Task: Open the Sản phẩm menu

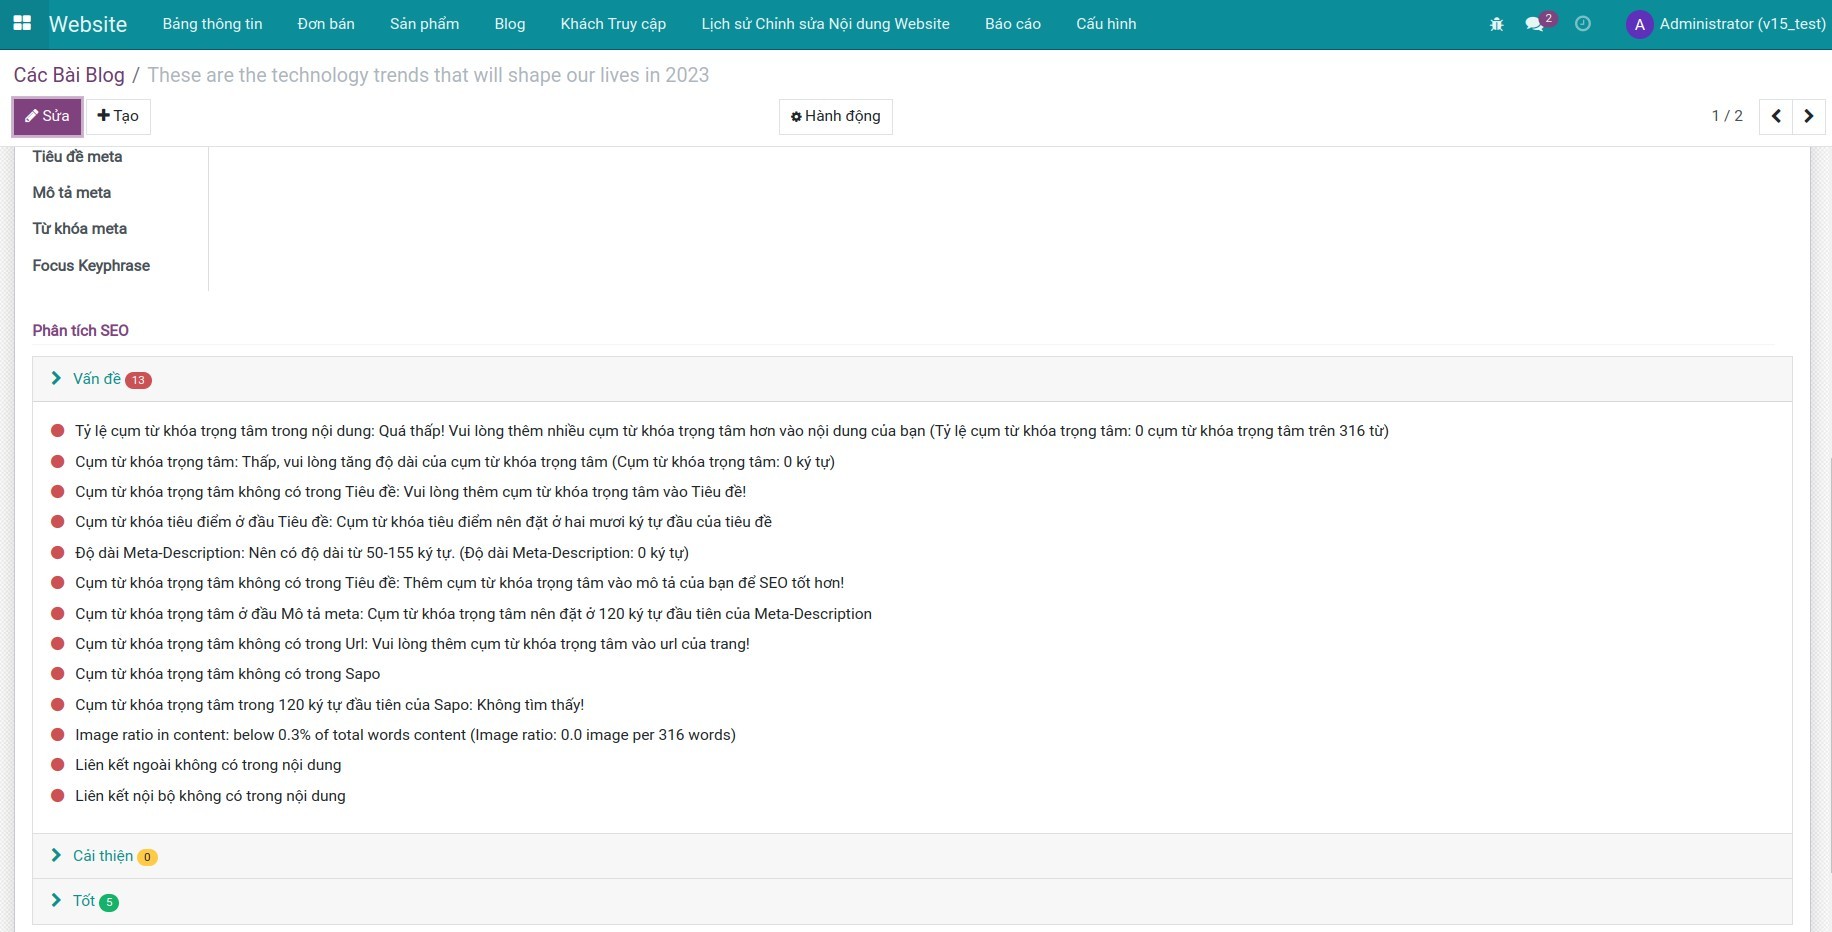Action: [x=424, y=24]
